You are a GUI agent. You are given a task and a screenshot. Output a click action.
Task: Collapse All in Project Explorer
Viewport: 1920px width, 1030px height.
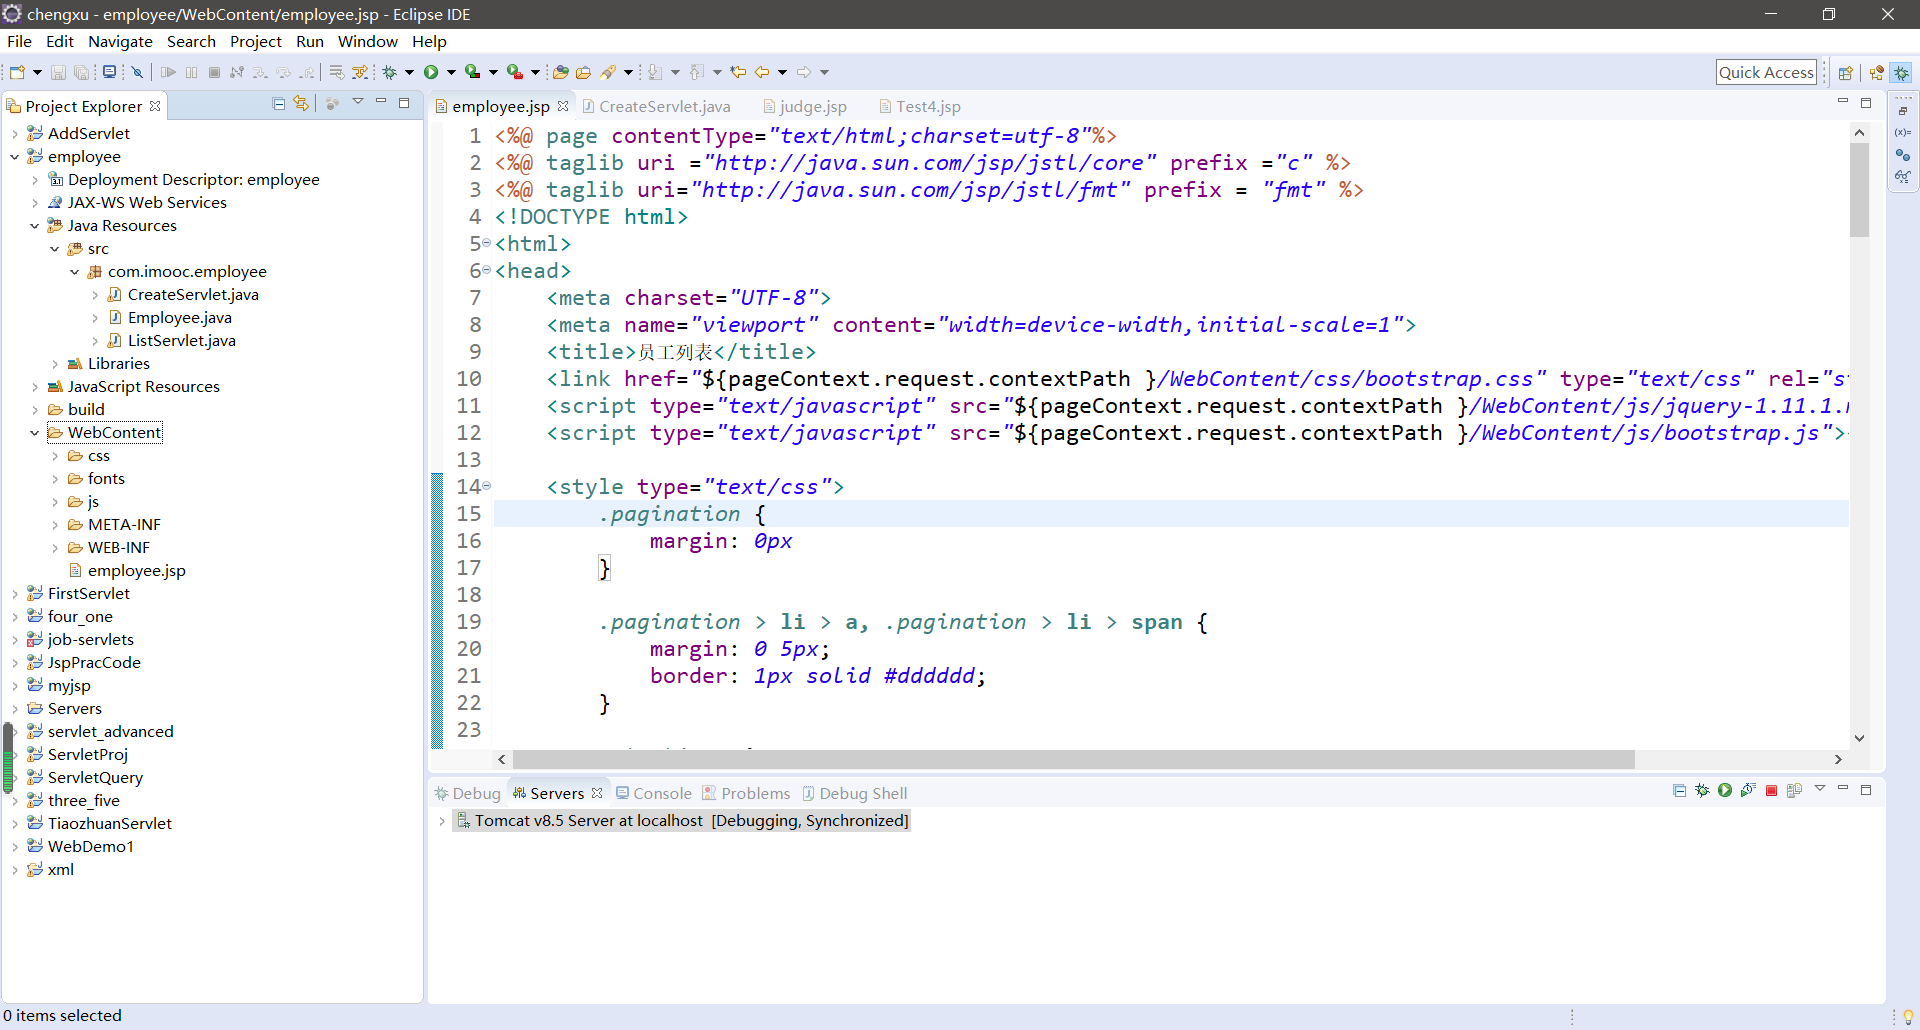pos(279,104)
